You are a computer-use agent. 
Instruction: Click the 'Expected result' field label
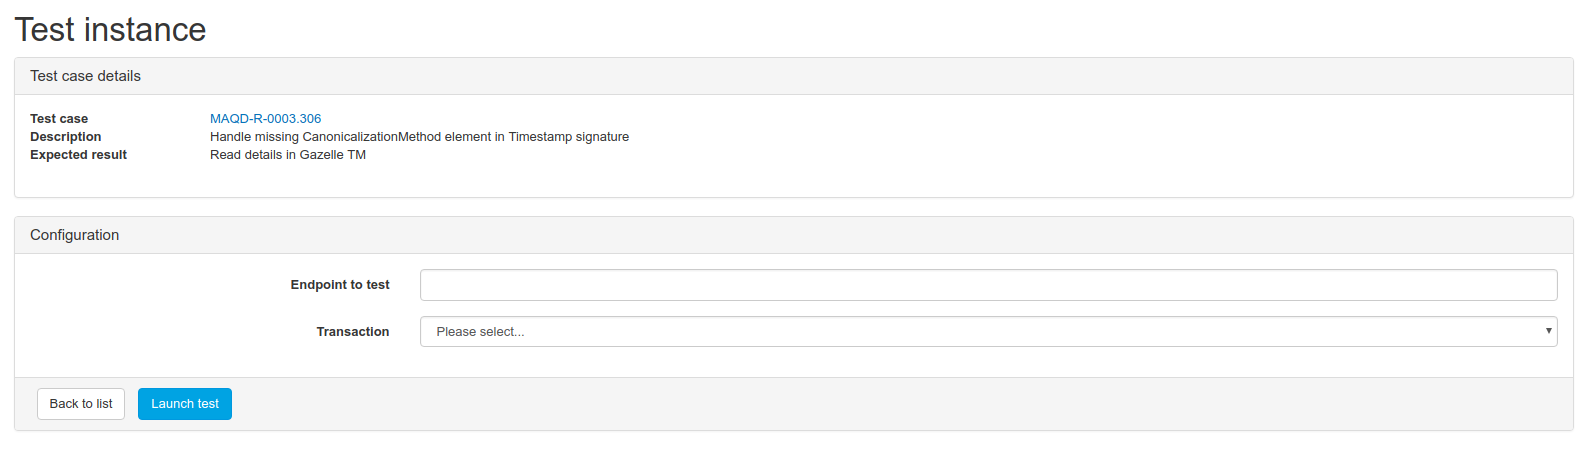click(x=78, y=155)
